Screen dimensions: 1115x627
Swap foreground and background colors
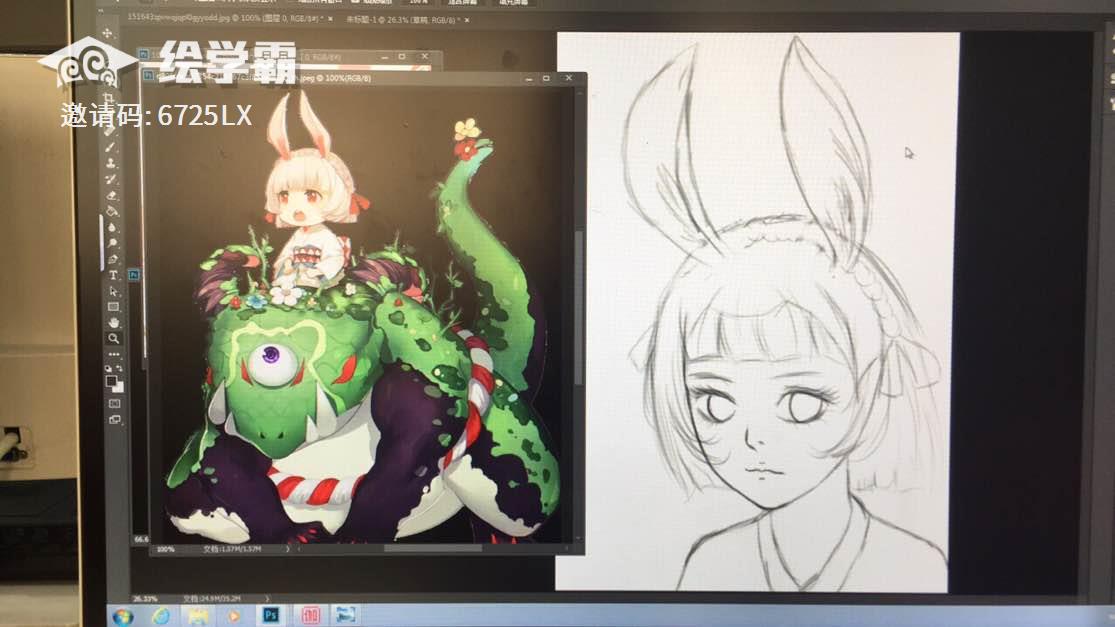click(x=119, y=368)
